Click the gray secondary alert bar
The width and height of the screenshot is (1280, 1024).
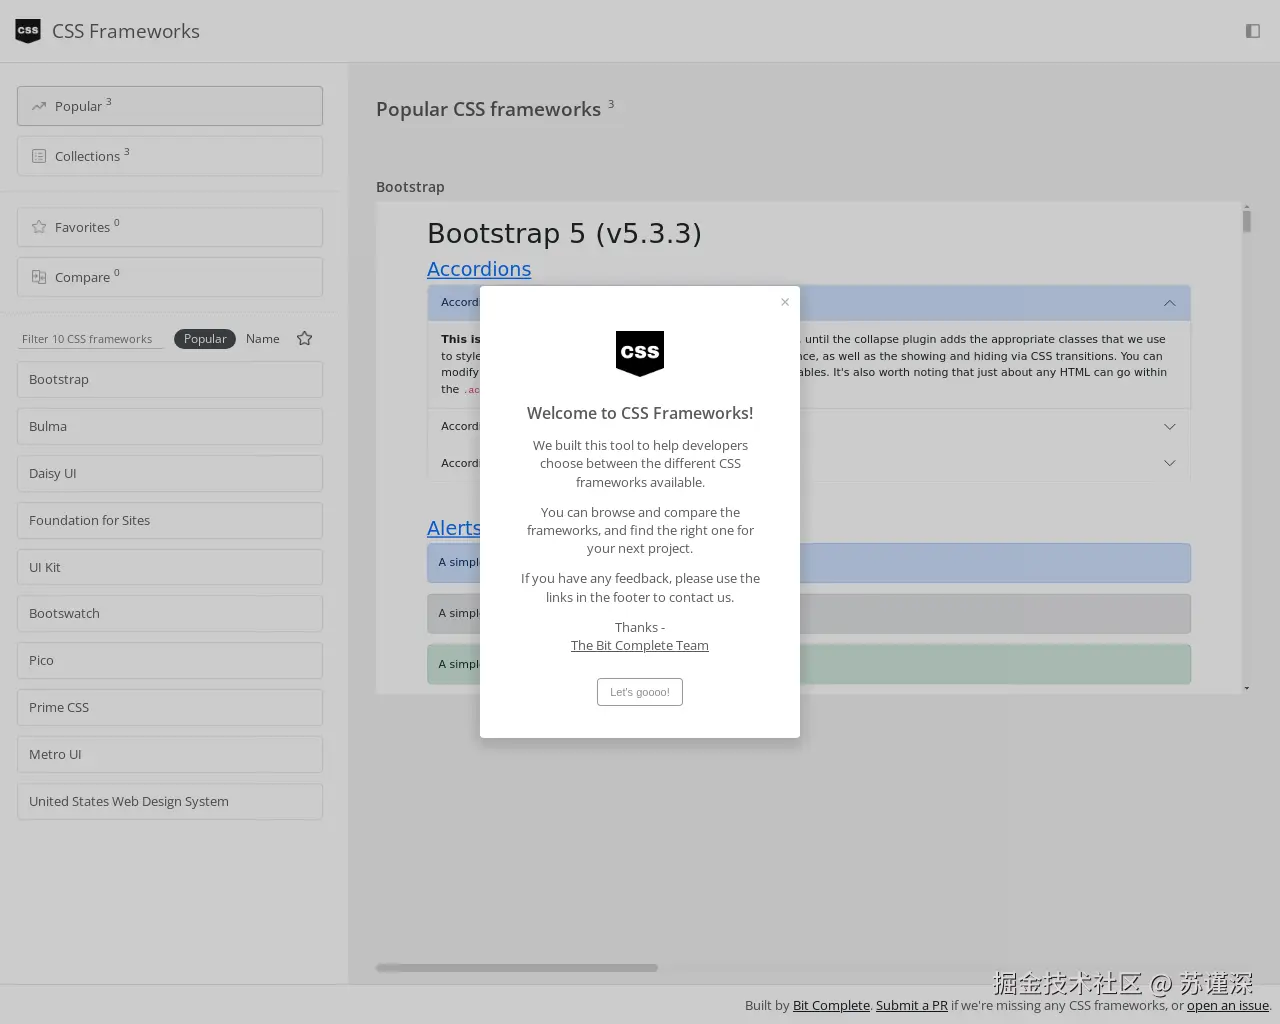(x=995, y=614)
